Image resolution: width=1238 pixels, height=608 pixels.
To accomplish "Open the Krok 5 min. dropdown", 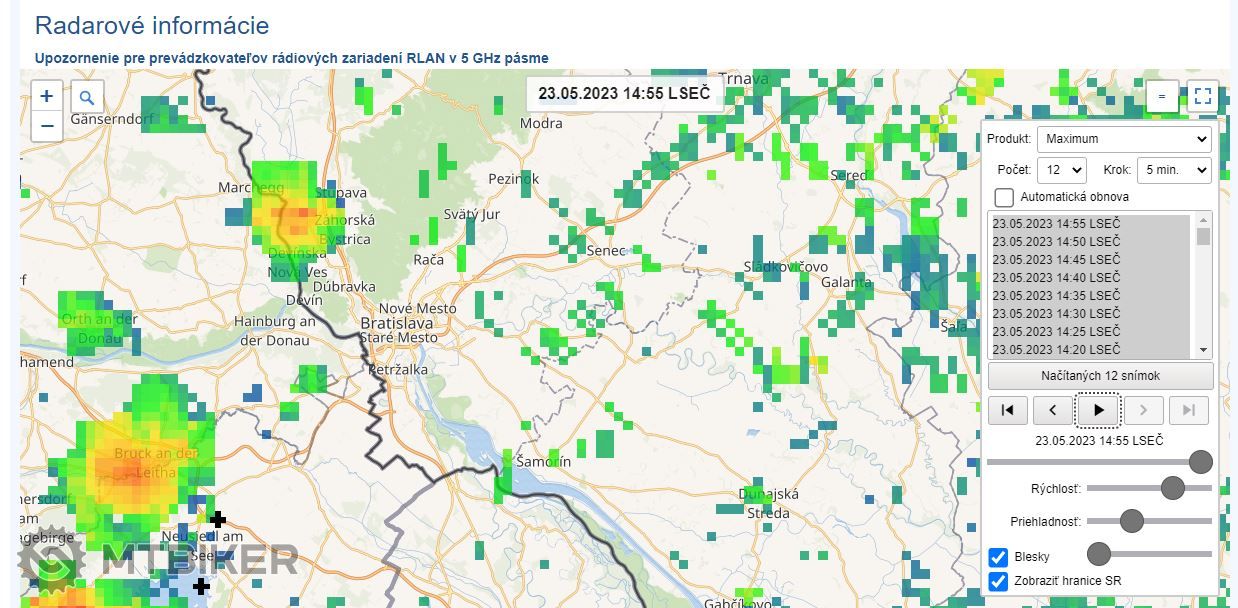I will tap(1173, 170).
